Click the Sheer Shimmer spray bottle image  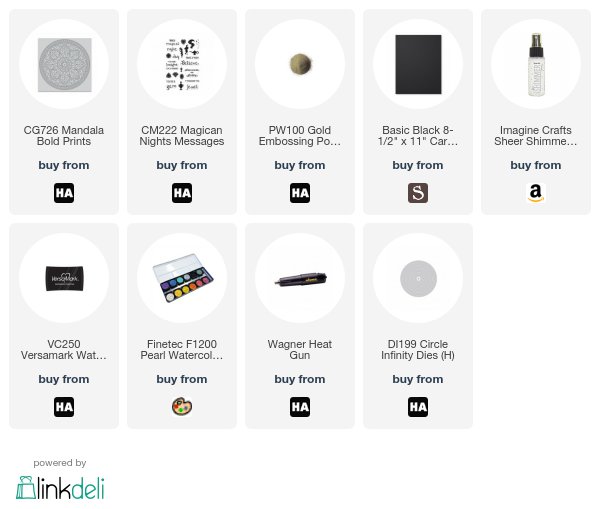coord(536,64)
